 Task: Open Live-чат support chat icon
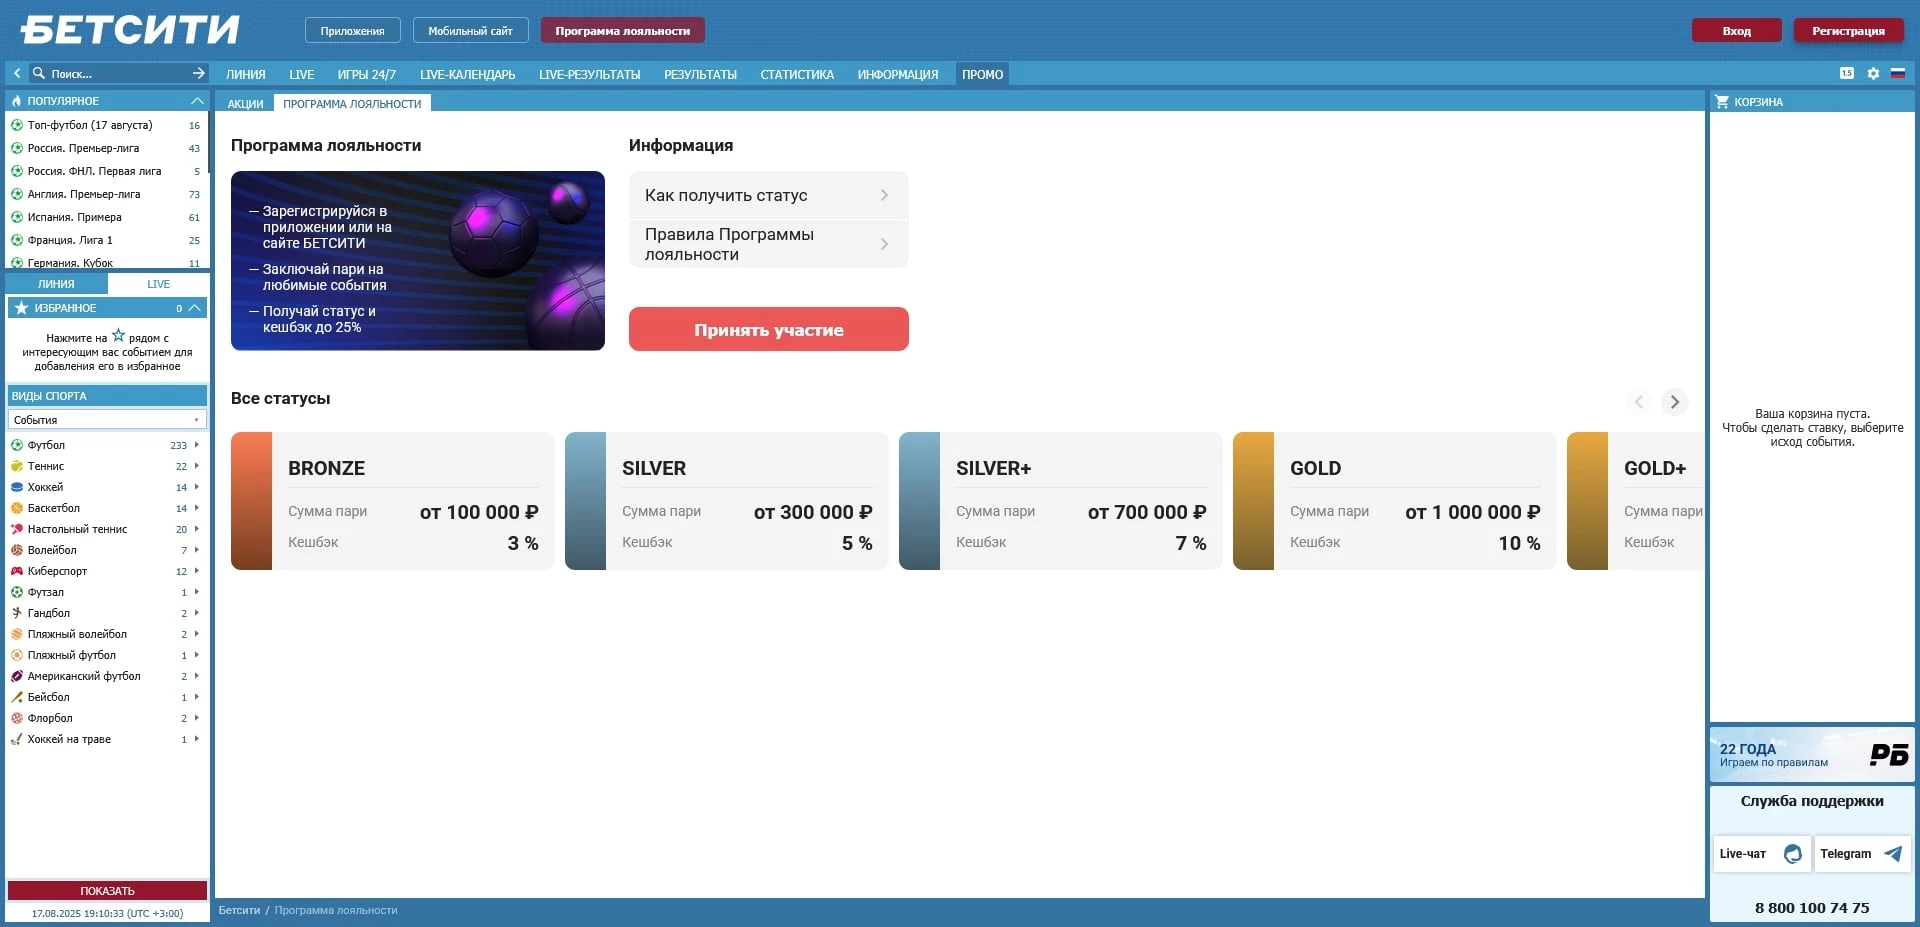click(x=1793, y=854)
